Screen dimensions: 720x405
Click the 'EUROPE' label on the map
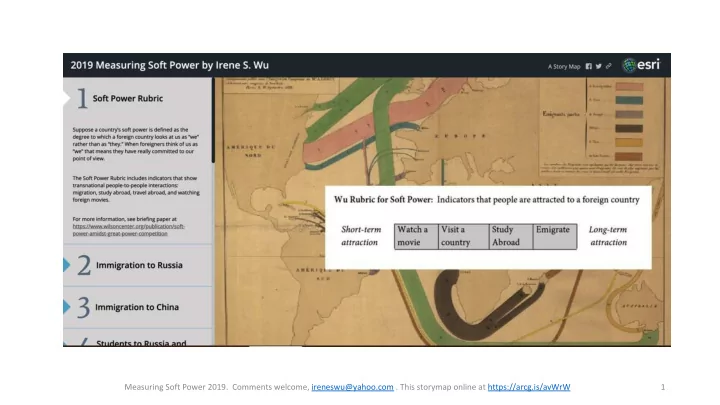click(x=461, y=136)
